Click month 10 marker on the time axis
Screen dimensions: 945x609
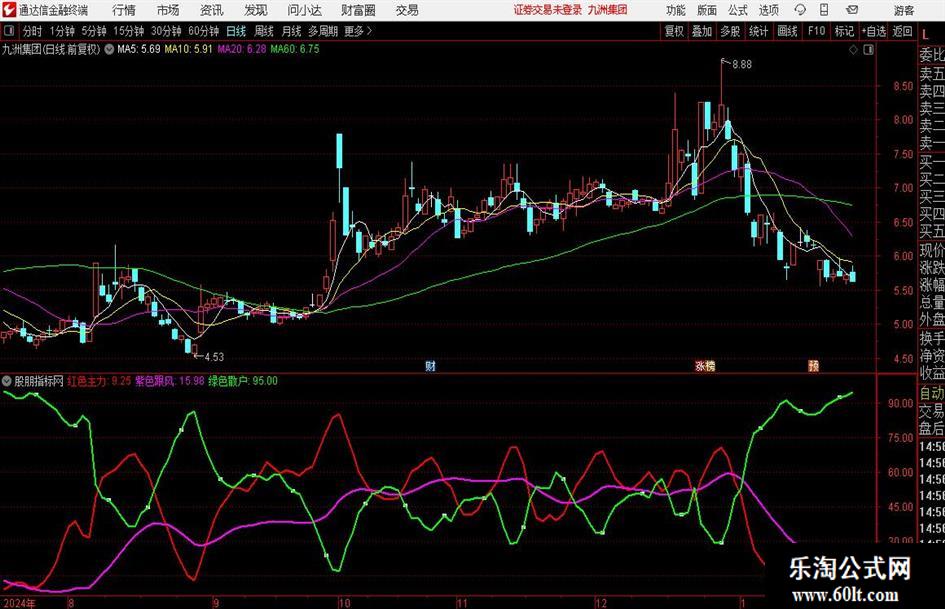pos(344,602)
